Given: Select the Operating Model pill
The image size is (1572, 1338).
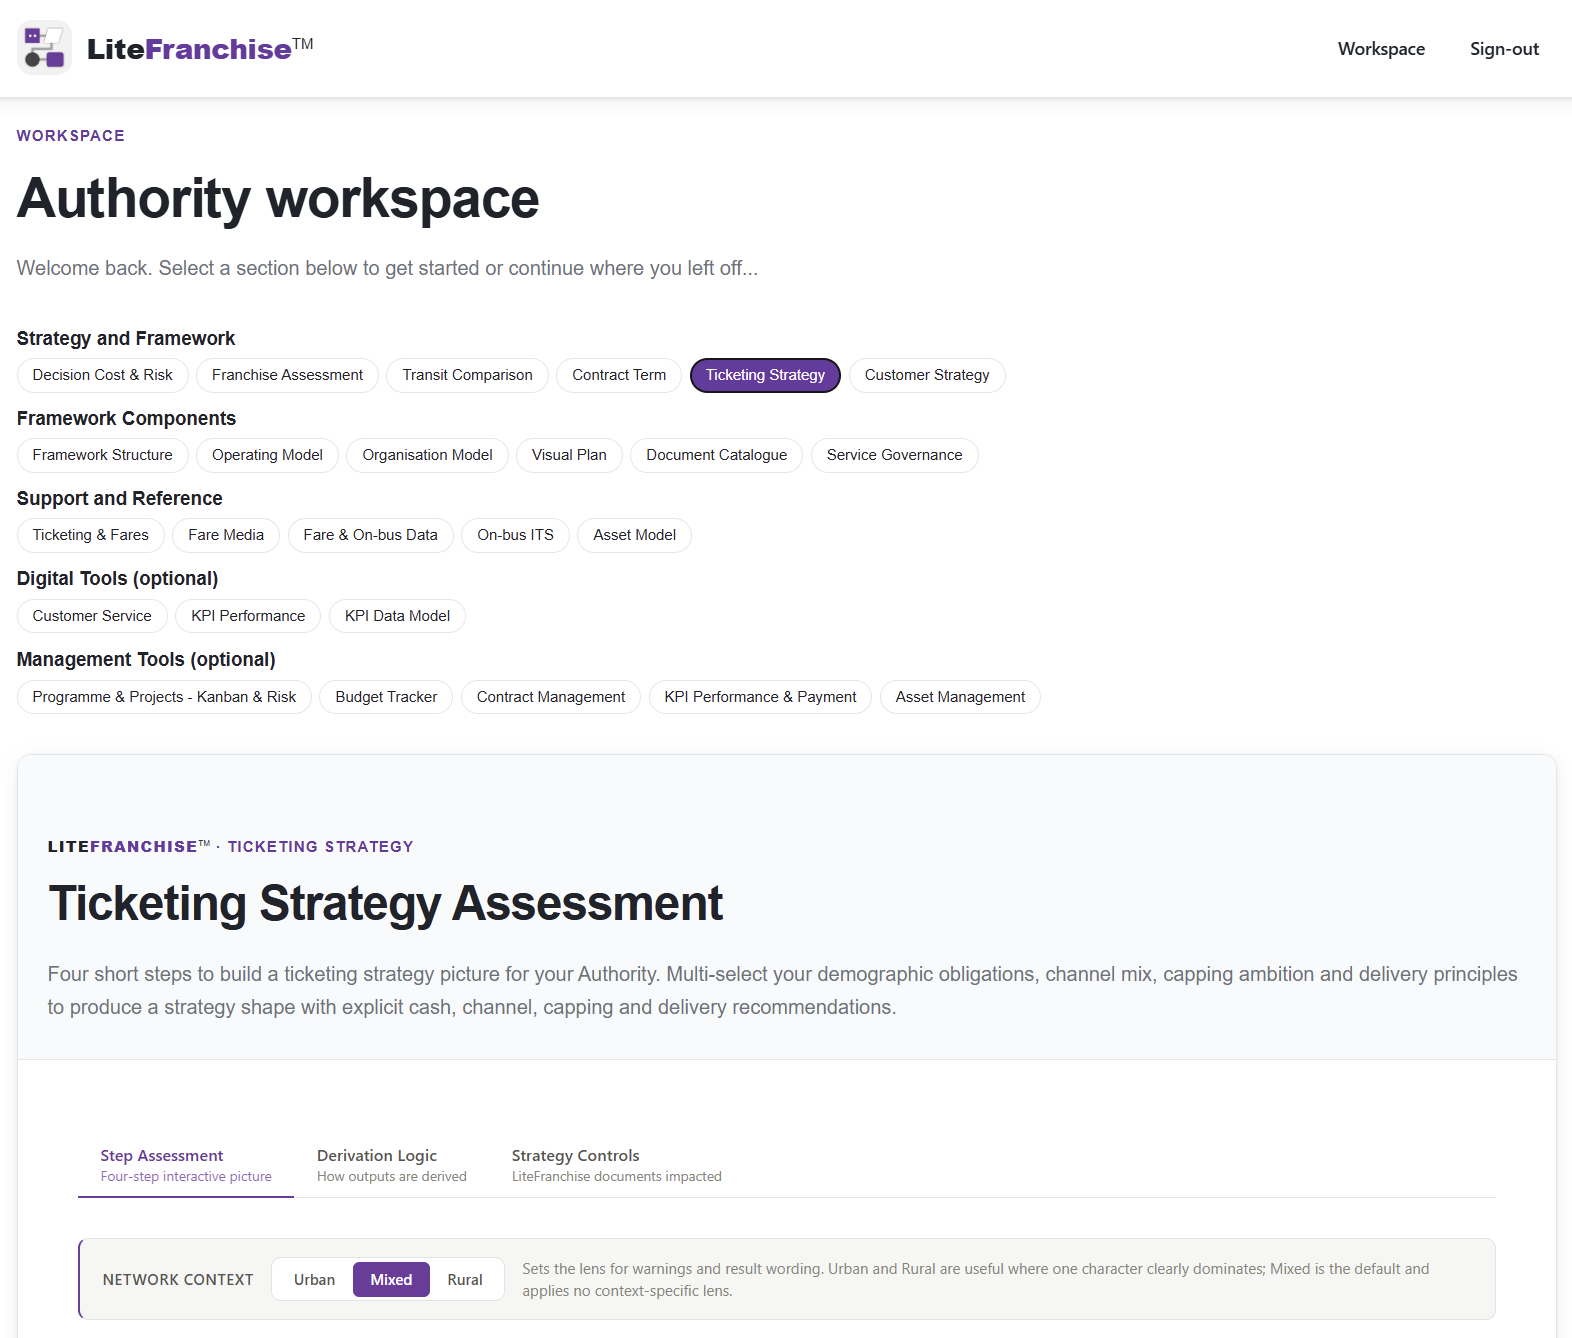Looking at the screenshot, I should 267,455.
